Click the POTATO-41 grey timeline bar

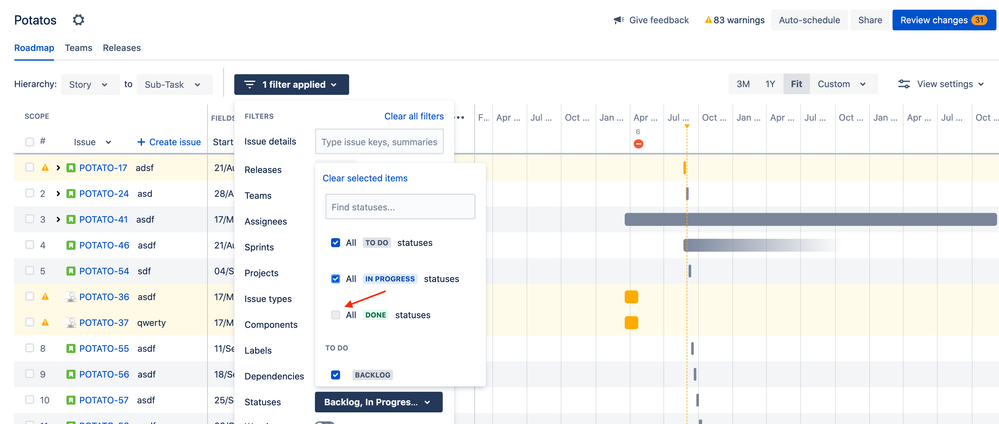pos(810,219)
